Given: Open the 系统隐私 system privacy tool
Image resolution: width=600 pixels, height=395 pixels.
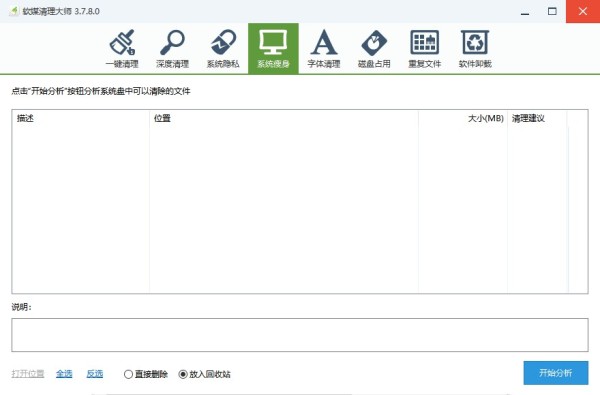Looking at the screenshot, I should [223, 49].
